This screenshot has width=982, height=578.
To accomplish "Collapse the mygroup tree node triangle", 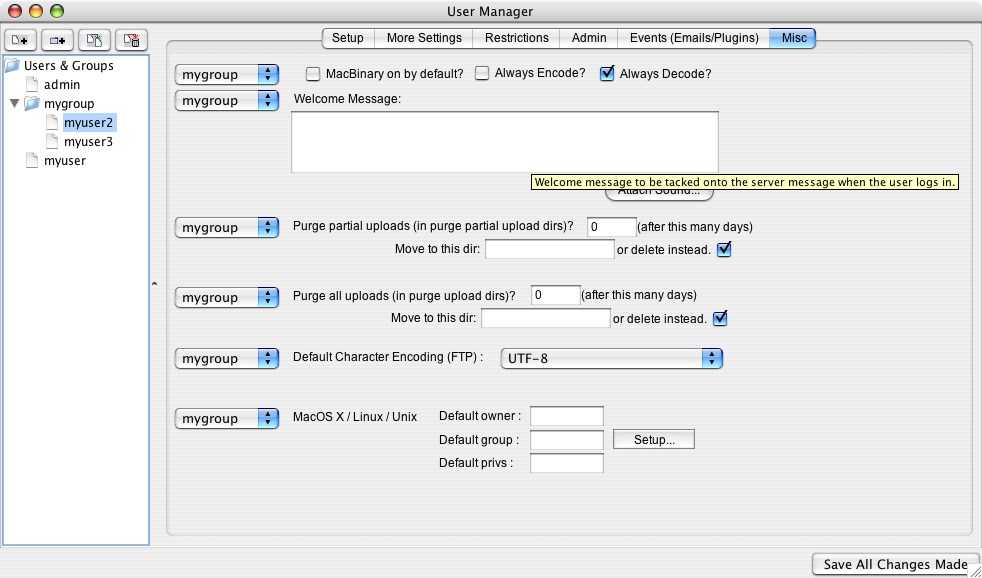I will point(14,103).
